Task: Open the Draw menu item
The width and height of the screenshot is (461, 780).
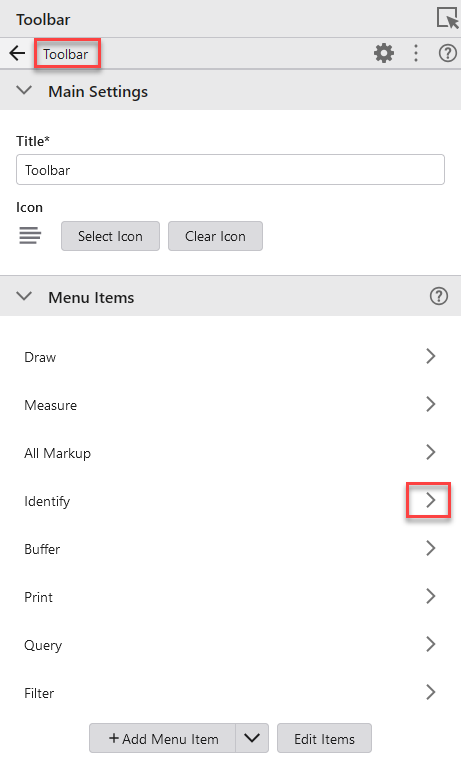Action: (x=230, y=357)
